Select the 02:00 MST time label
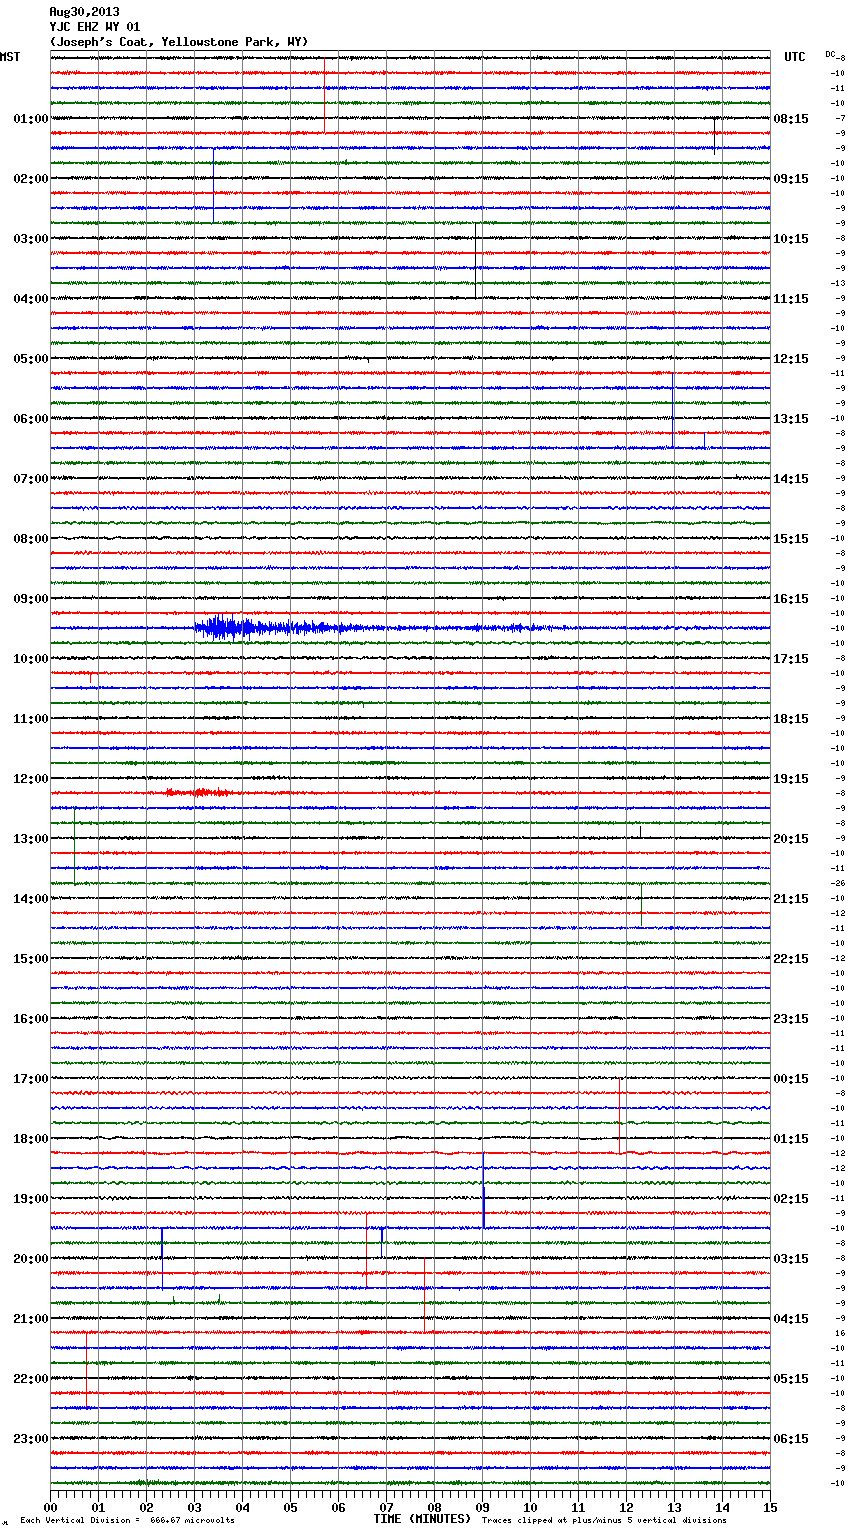 point(31,179)
